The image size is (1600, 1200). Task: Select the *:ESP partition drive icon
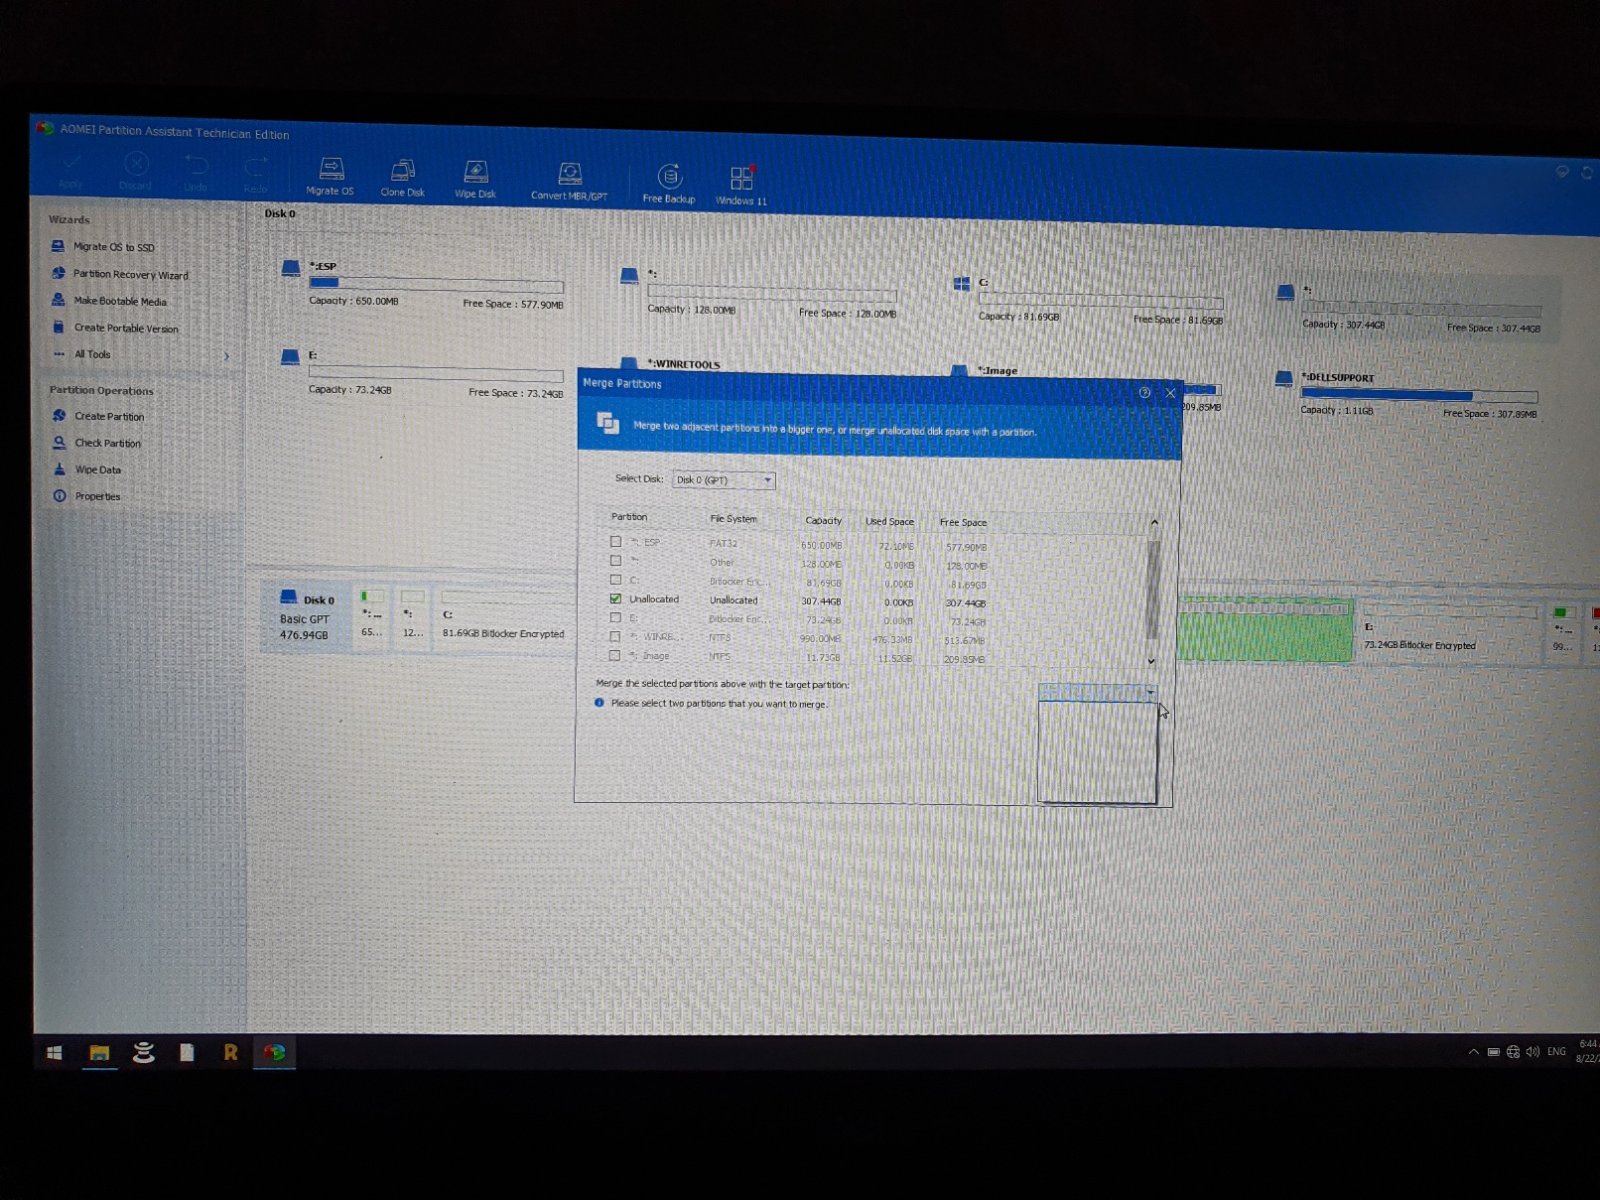[x=291, y=267]
